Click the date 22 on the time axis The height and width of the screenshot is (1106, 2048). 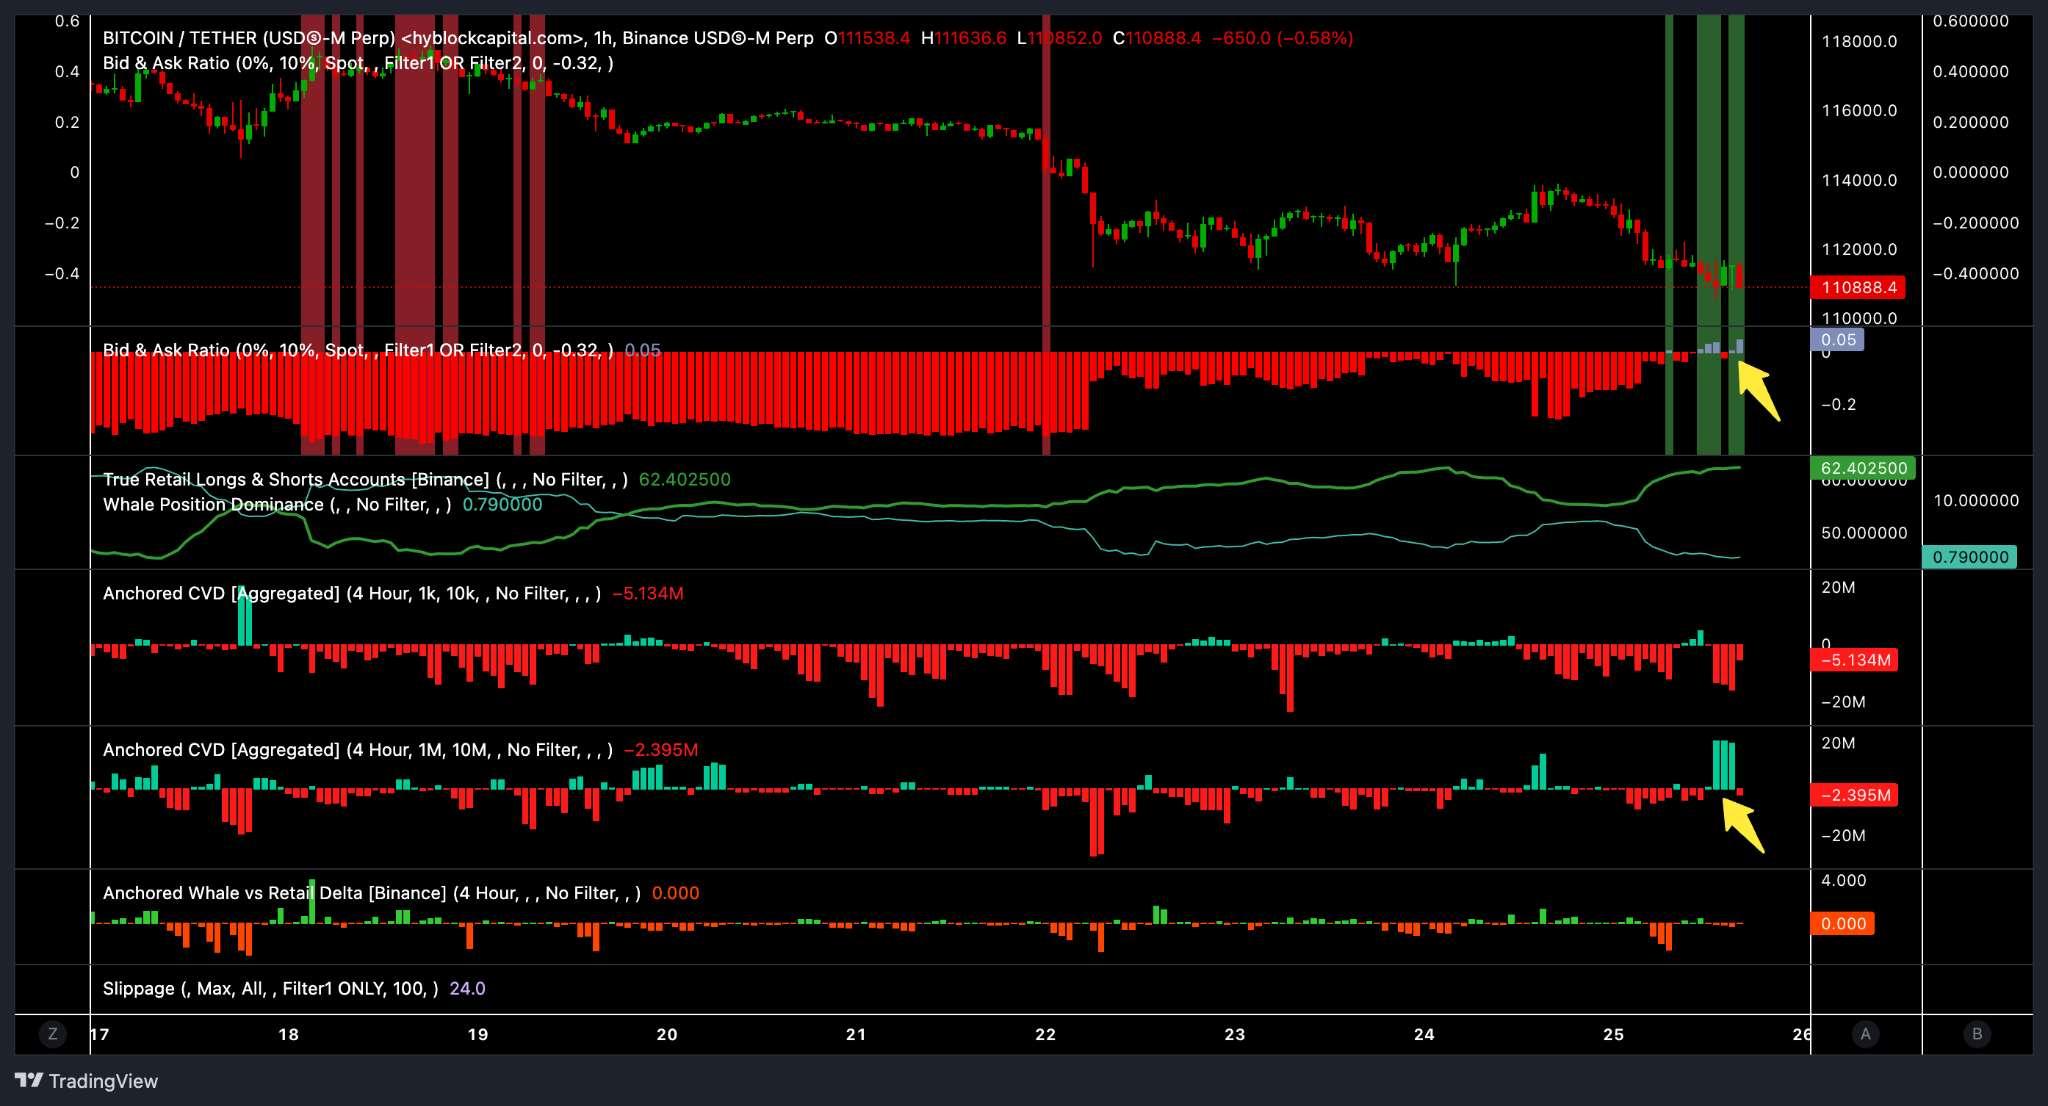[x=1045, y=1034]
